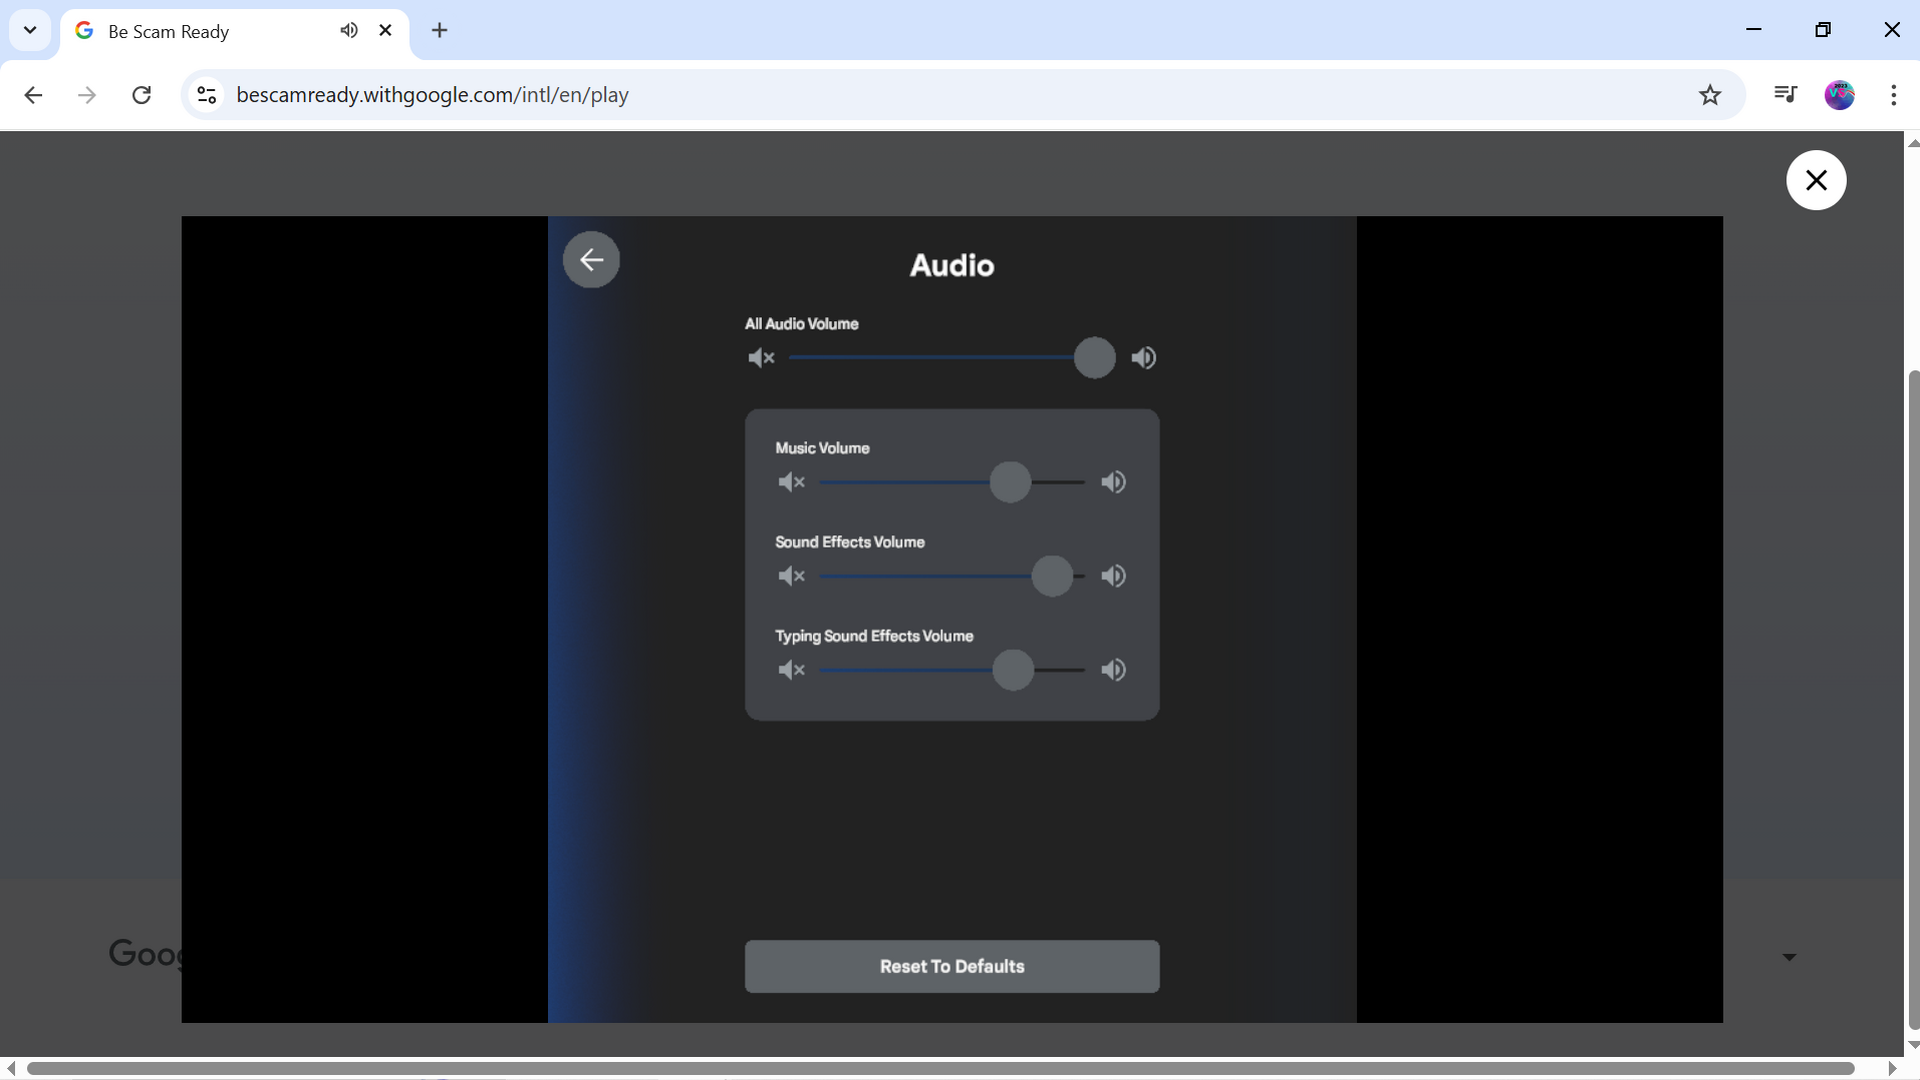The width and height of the screenshot is (1920, 1080).
Task: Expand the footer dropdown arrow at bottom right
Action: click(1789, 957)
